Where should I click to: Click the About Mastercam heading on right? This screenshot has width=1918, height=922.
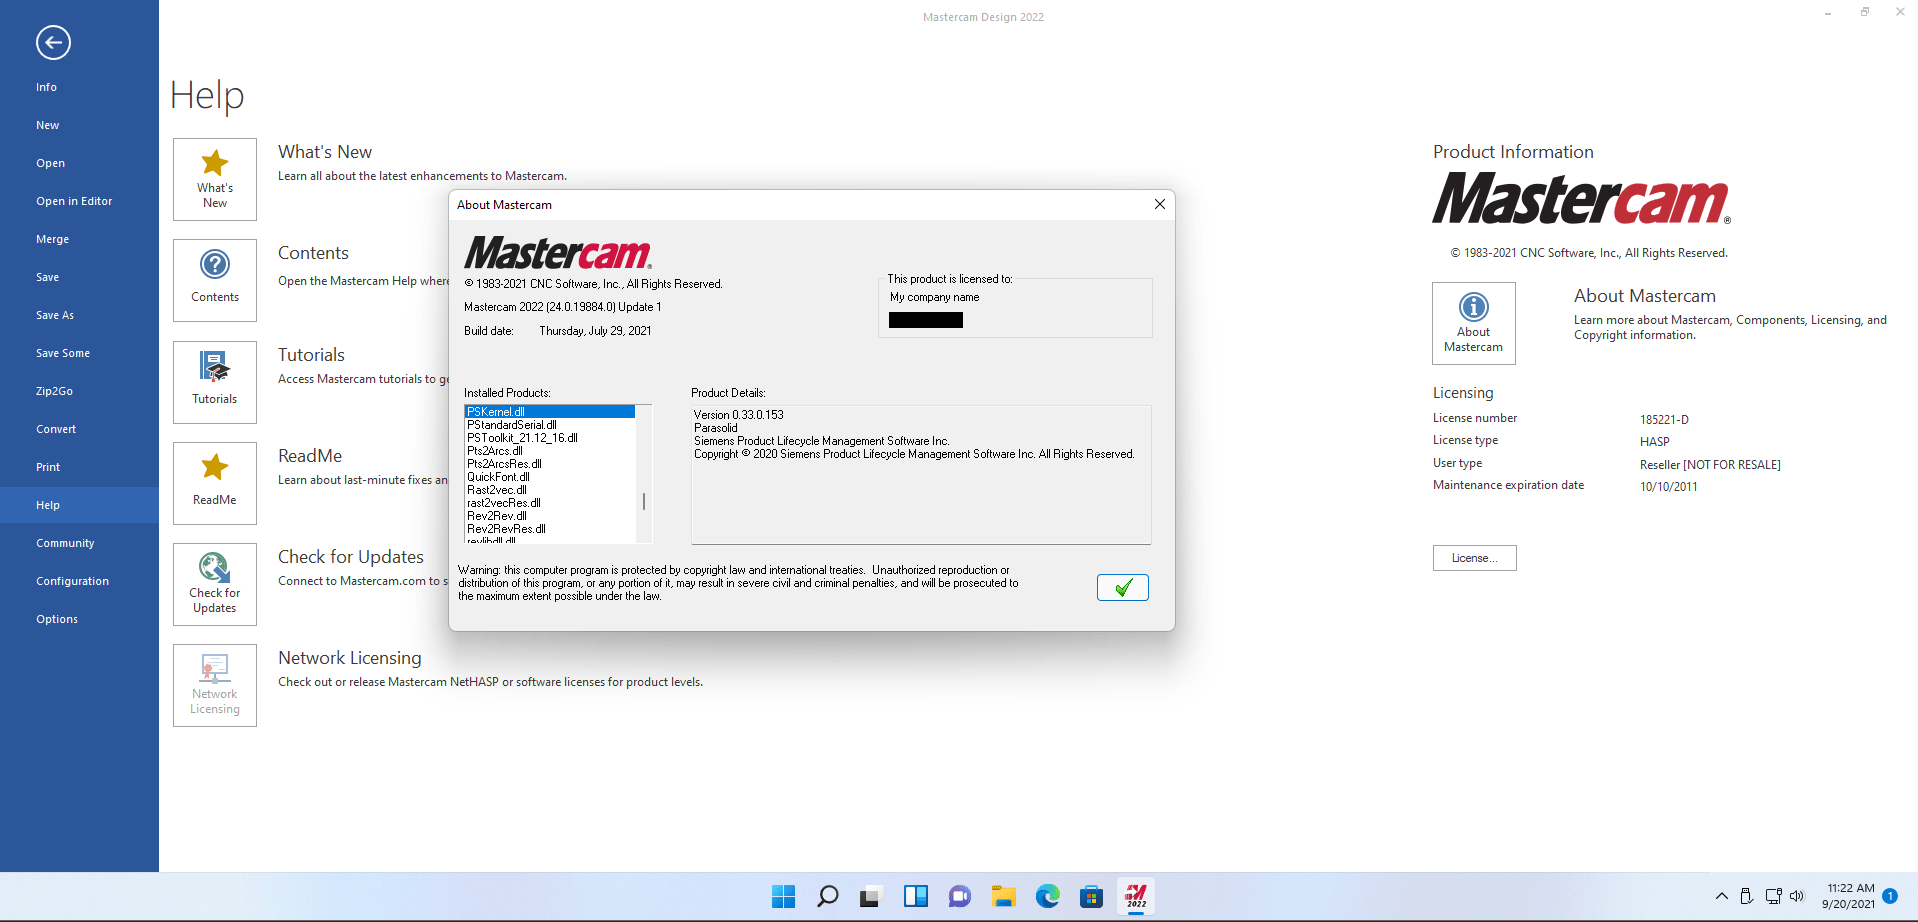pos(1645,296)
